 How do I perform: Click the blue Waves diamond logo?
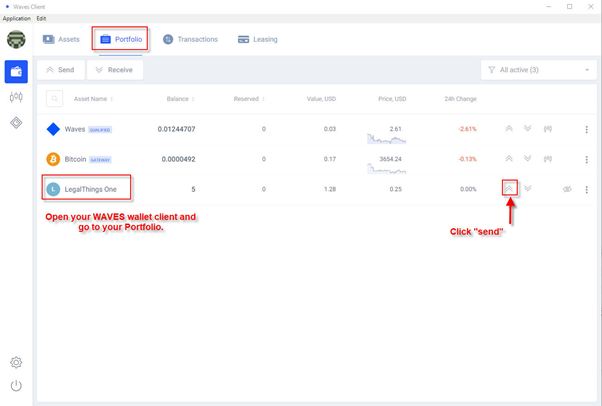[x=53, y=129]
